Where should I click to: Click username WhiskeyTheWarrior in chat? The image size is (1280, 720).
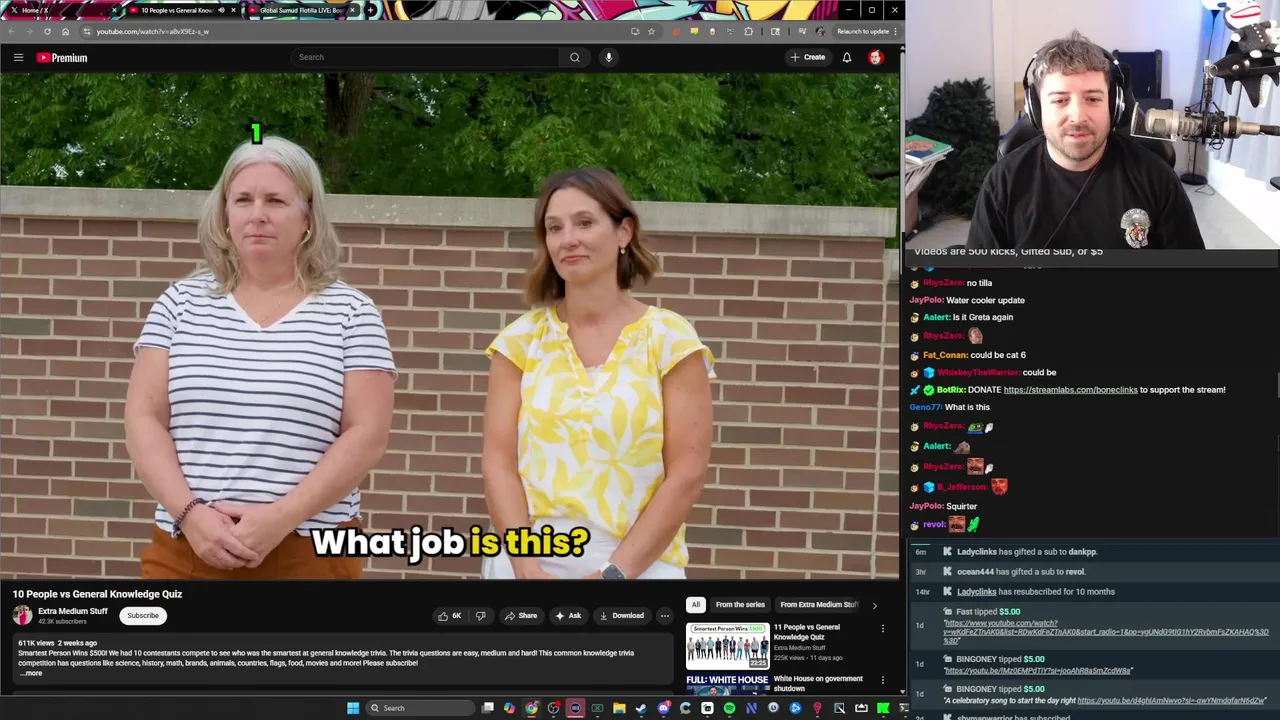click(977, 373)
